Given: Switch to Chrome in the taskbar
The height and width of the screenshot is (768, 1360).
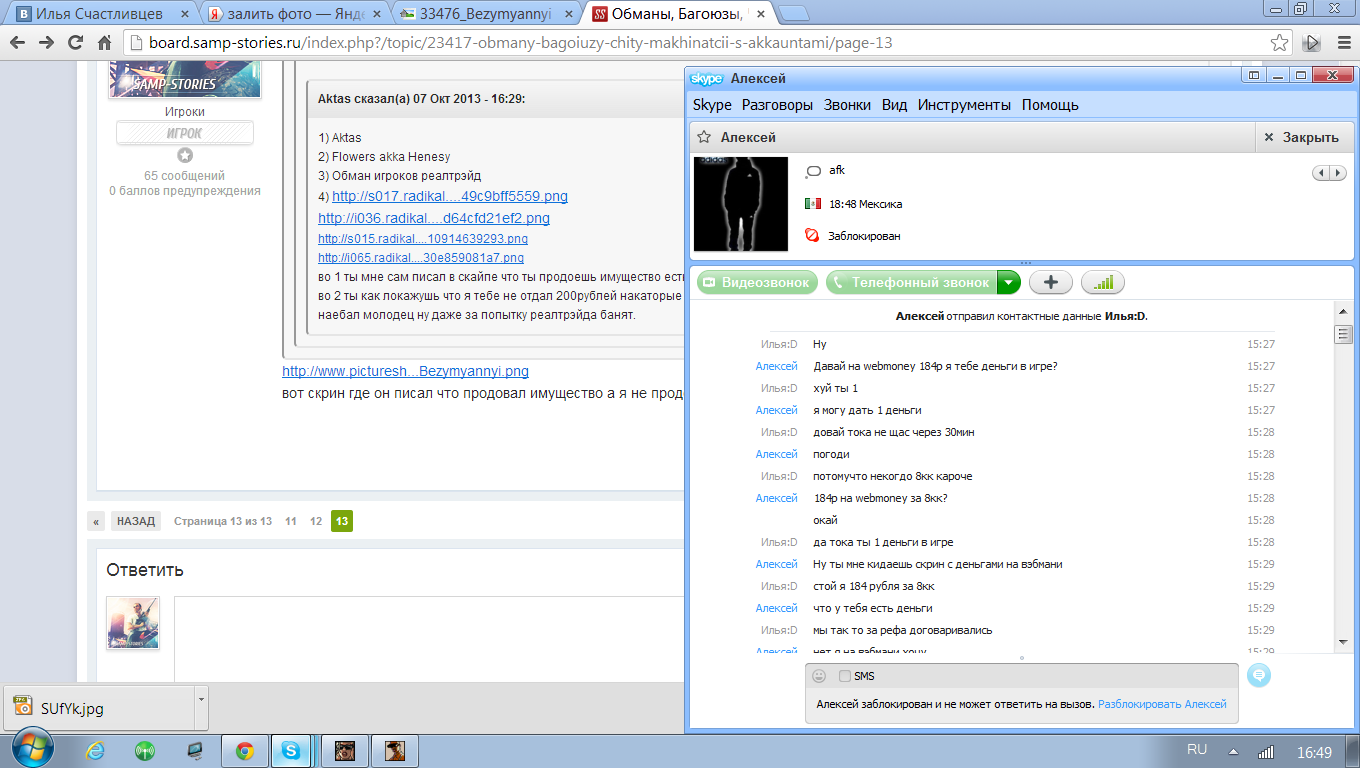Looking at the screenshot, I should point(244,749).
